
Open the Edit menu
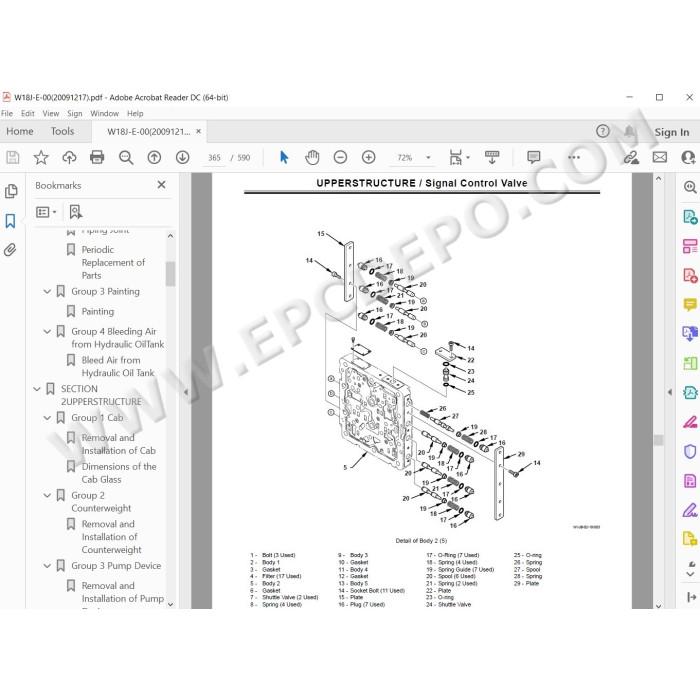[x=28, y=113]
